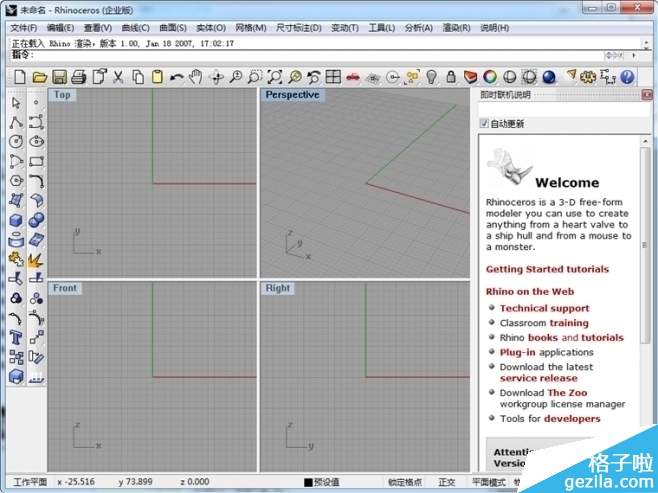
Task: Select the Pan hand tool
Action: pyautogui.click(x=197, y=77)
